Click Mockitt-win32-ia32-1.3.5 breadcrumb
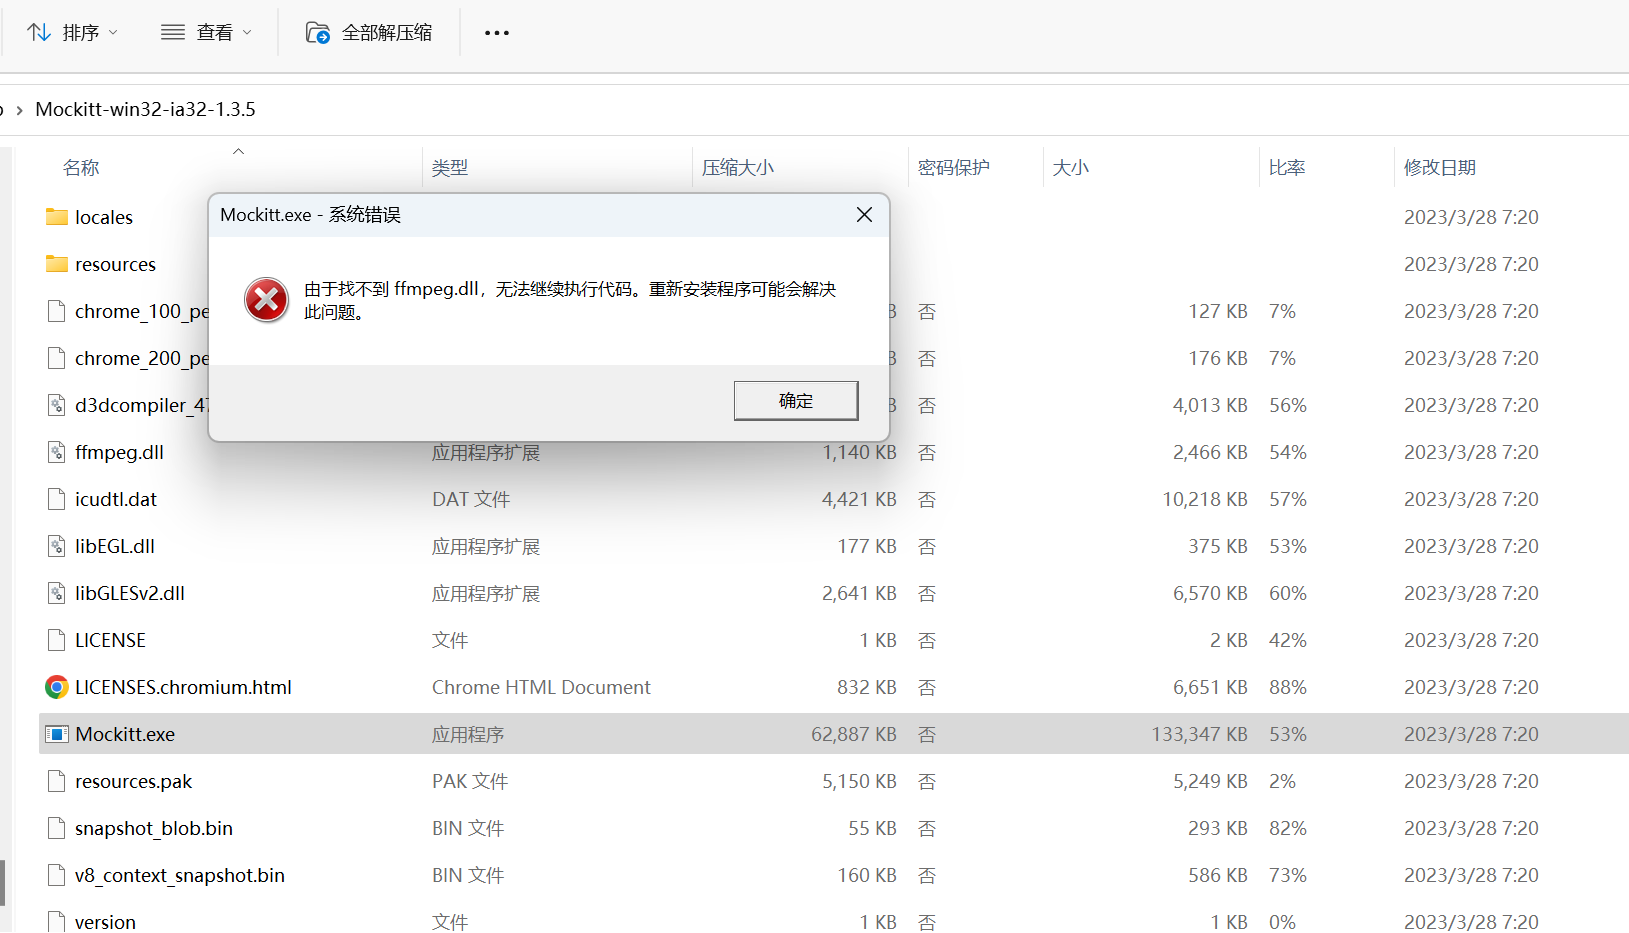Screen dimensions: 1629x933 click(145, 109)
